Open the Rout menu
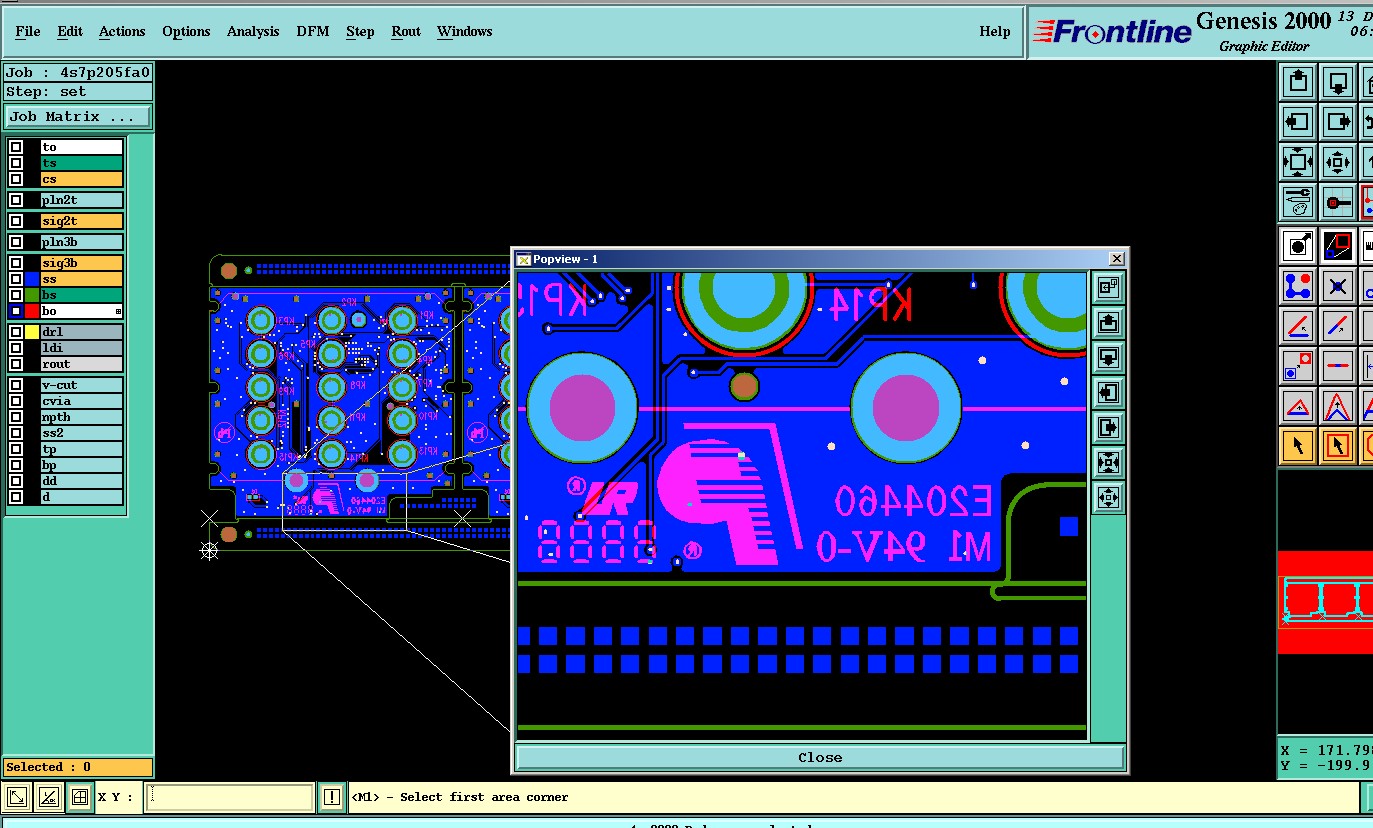The height and width of the screenshot is (828, 1373). pyautogui.click(x=406, y=31)
